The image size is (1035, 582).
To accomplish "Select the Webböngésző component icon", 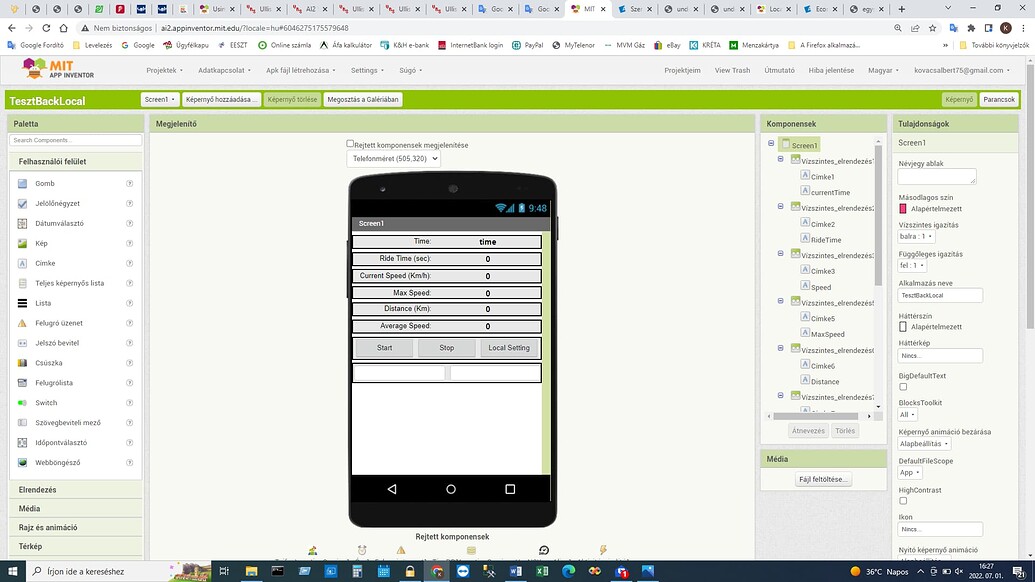I will pos(22,462).
